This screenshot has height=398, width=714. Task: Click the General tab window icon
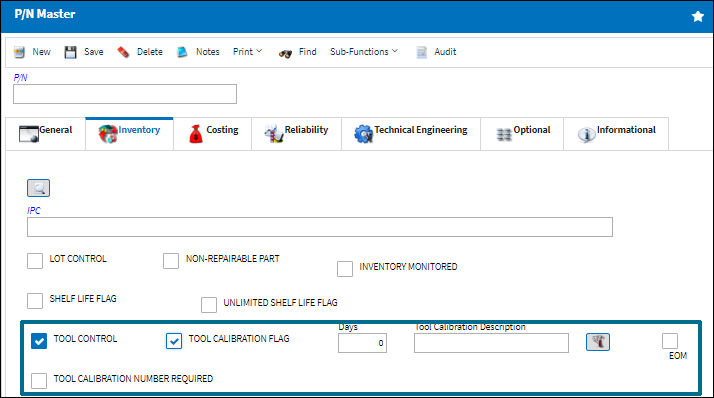(29, 133)
